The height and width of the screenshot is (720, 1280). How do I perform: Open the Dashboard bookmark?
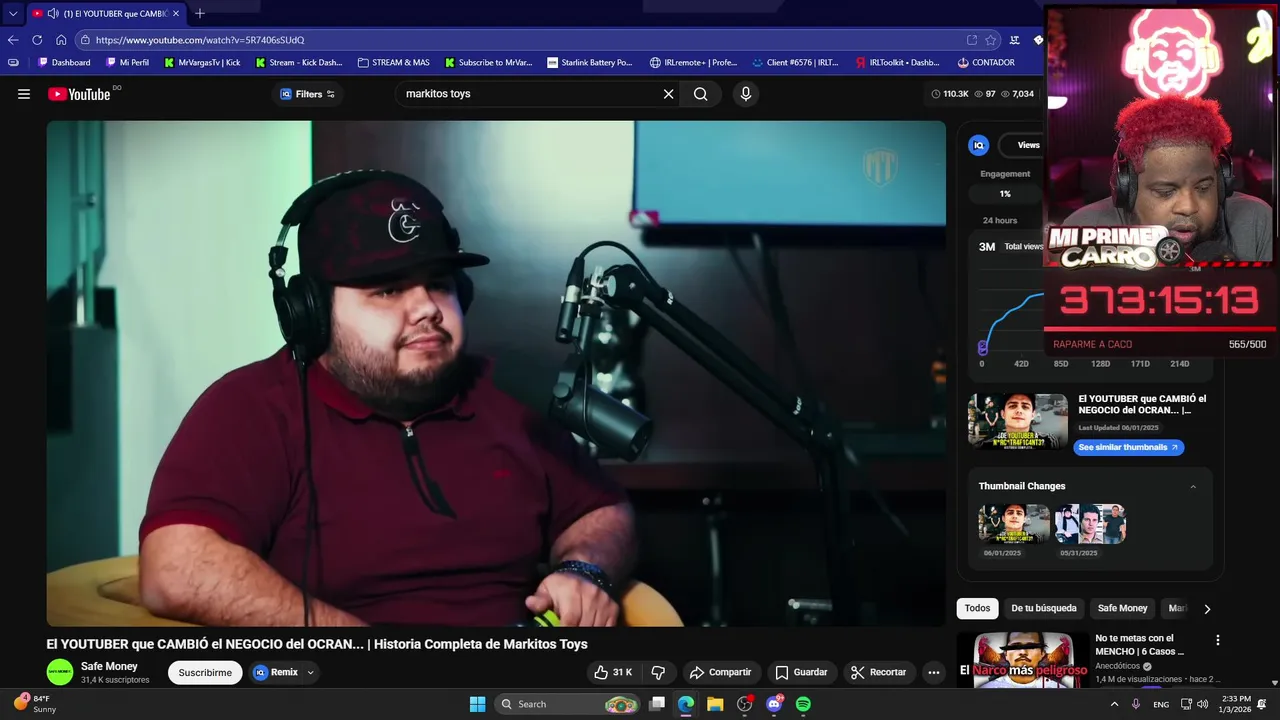(64, 62)
